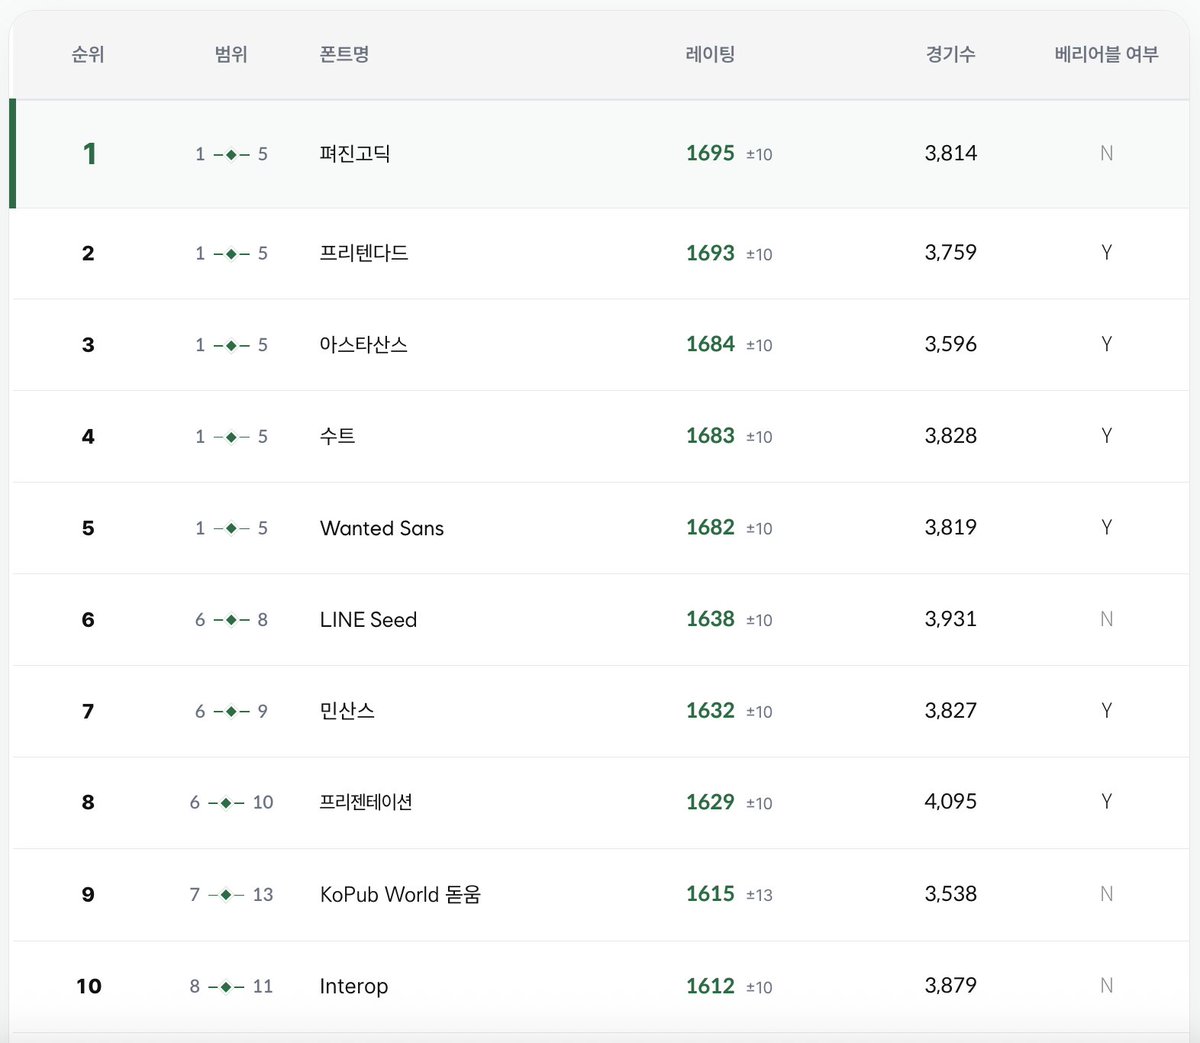1200x1043 pixels.
Task: Select font name Wanted Sans
Action: pyautogui.click(x=382, y=528)
